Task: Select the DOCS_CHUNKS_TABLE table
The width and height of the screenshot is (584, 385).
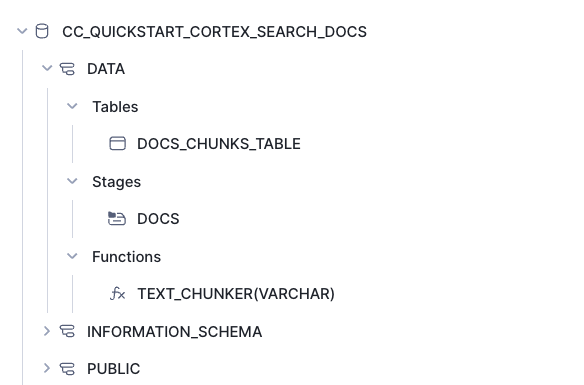Action: pos(219,144)
